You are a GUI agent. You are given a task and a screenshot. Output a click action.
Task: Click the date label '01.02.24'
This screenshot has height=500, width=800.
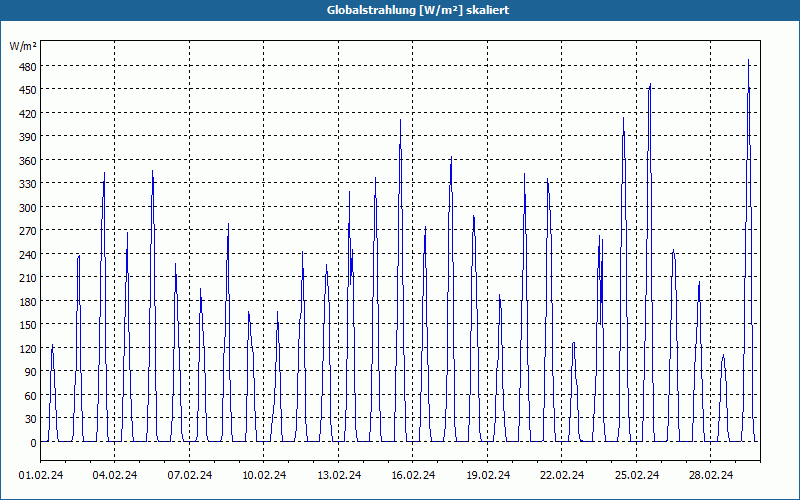coord(41,475)
